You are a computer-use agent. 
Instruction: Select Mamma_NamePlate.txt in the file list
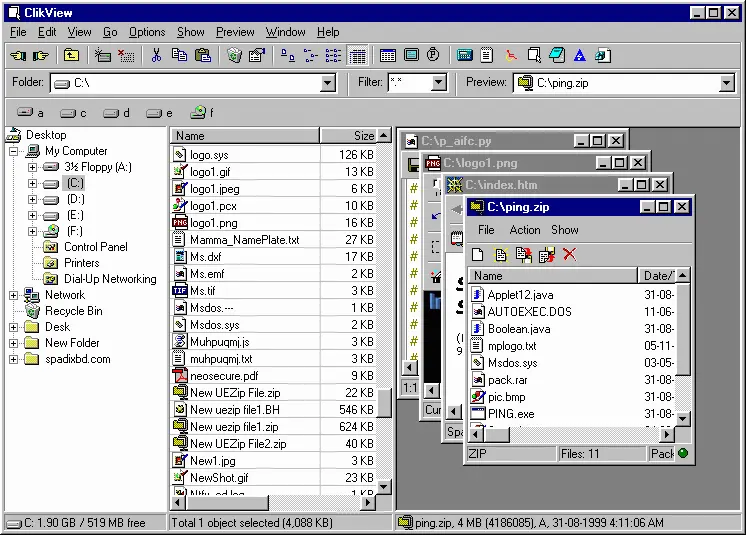click(x=244, y=240)
